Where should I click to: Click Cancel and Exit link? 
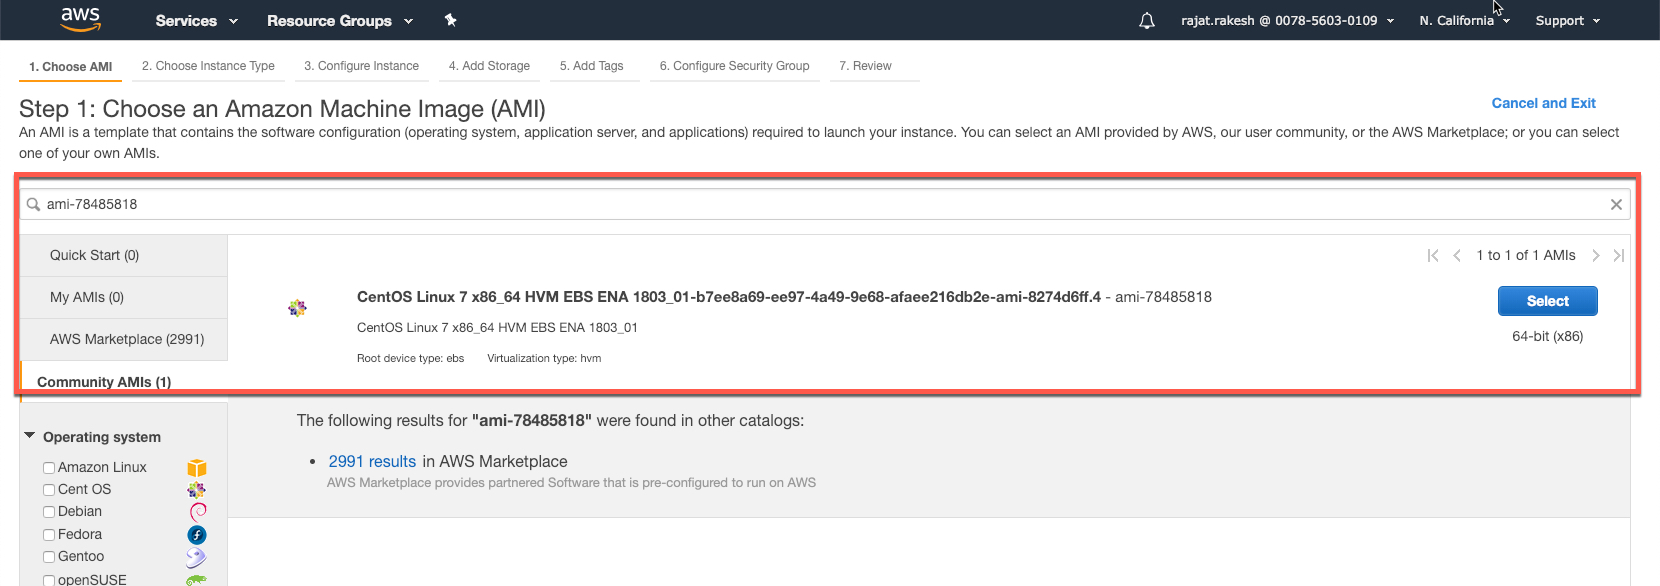tap(1543, 103)
